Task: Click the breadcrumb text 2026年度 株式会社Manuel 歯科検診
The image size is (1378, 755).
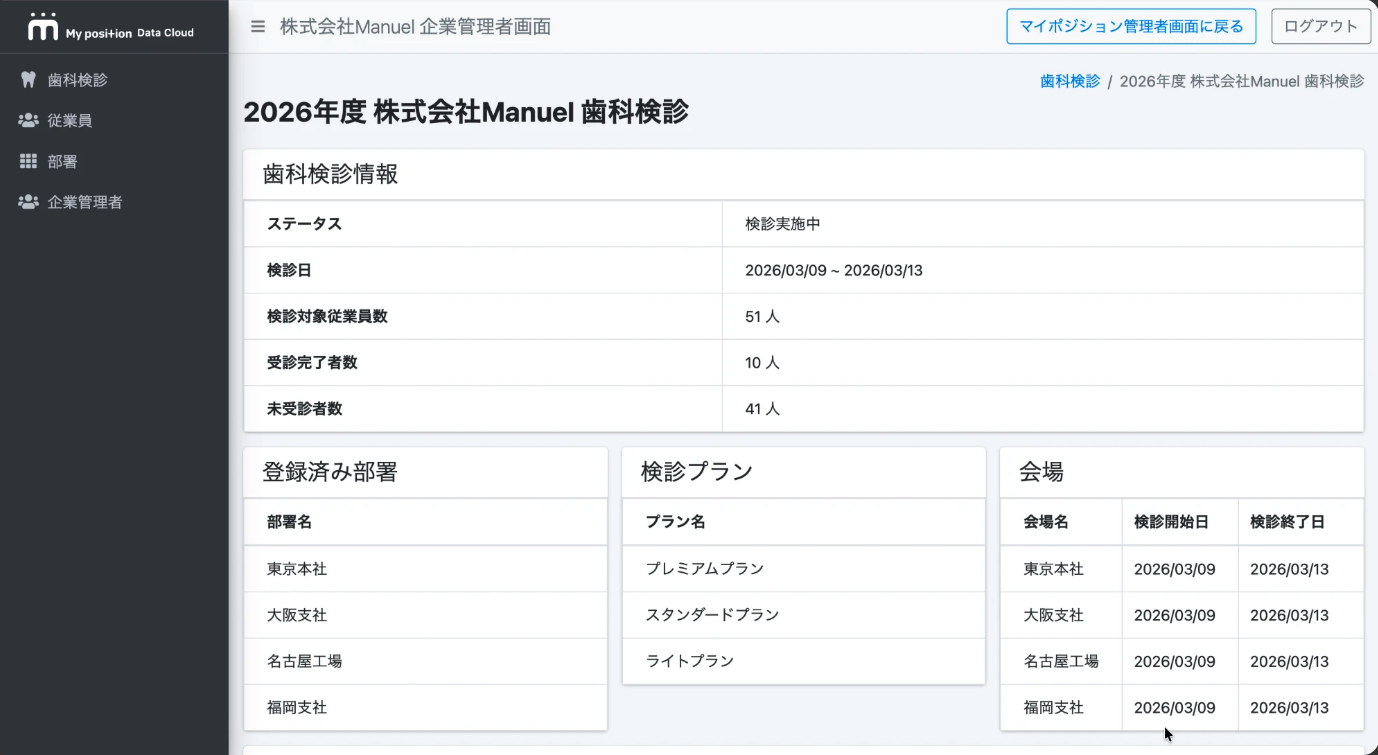Action: coord(1241,81)
